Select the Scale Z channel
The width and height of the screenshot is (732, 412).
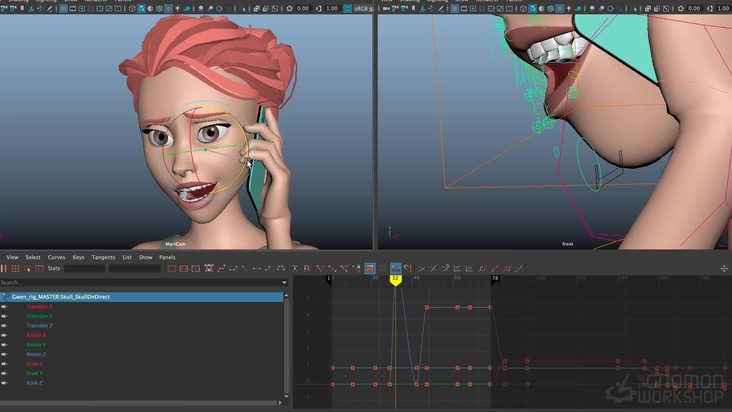click(x=35, y=383)
